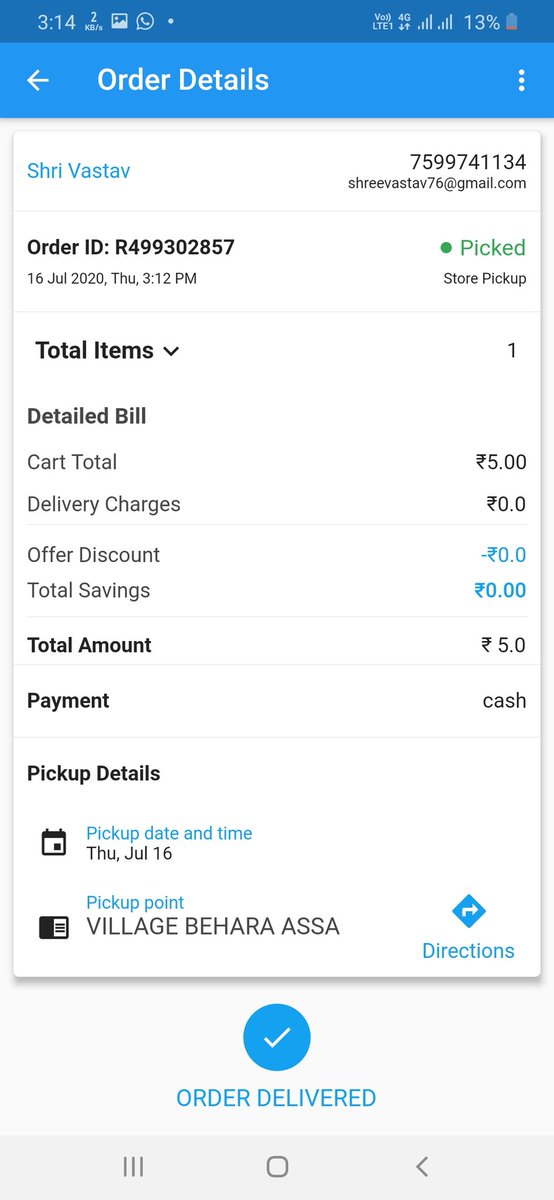Open the three-dot overflow menu
The height and width of the screenshot is (1200, 554).
point(521,81)
